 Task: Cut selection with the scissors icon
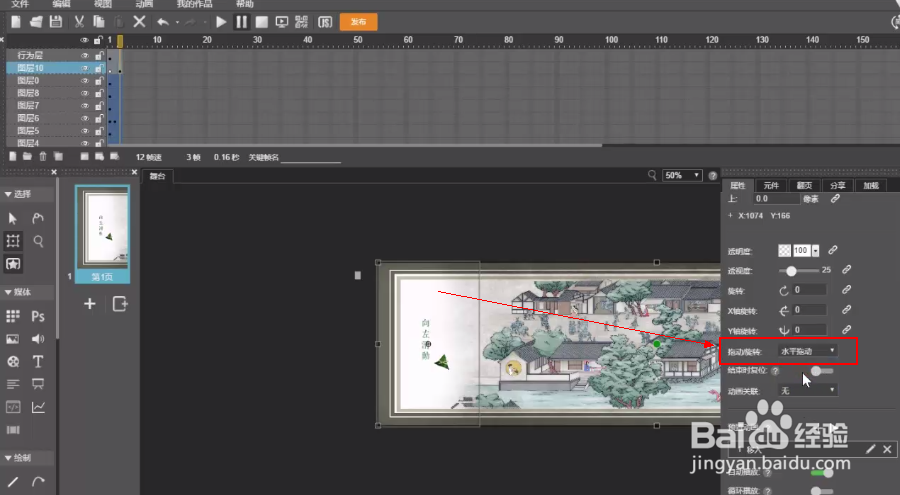(79, 22)
